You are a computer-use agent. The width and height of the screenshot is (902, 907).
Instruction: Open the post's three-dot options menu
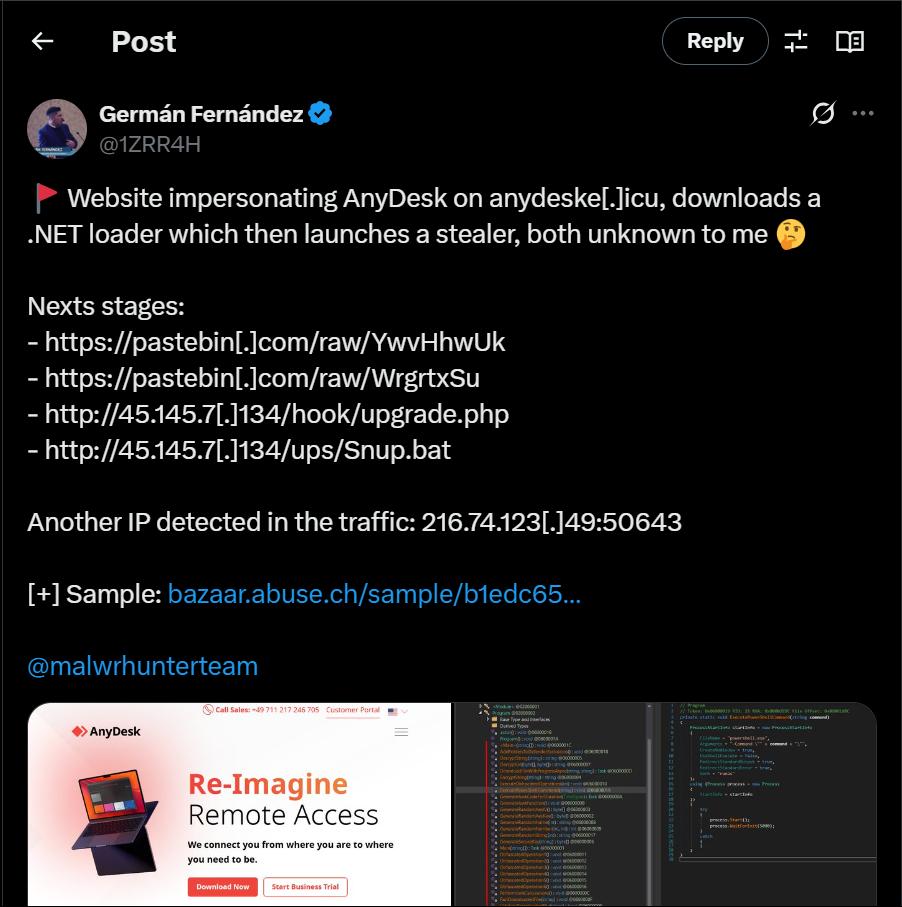(x=864, y=113)
